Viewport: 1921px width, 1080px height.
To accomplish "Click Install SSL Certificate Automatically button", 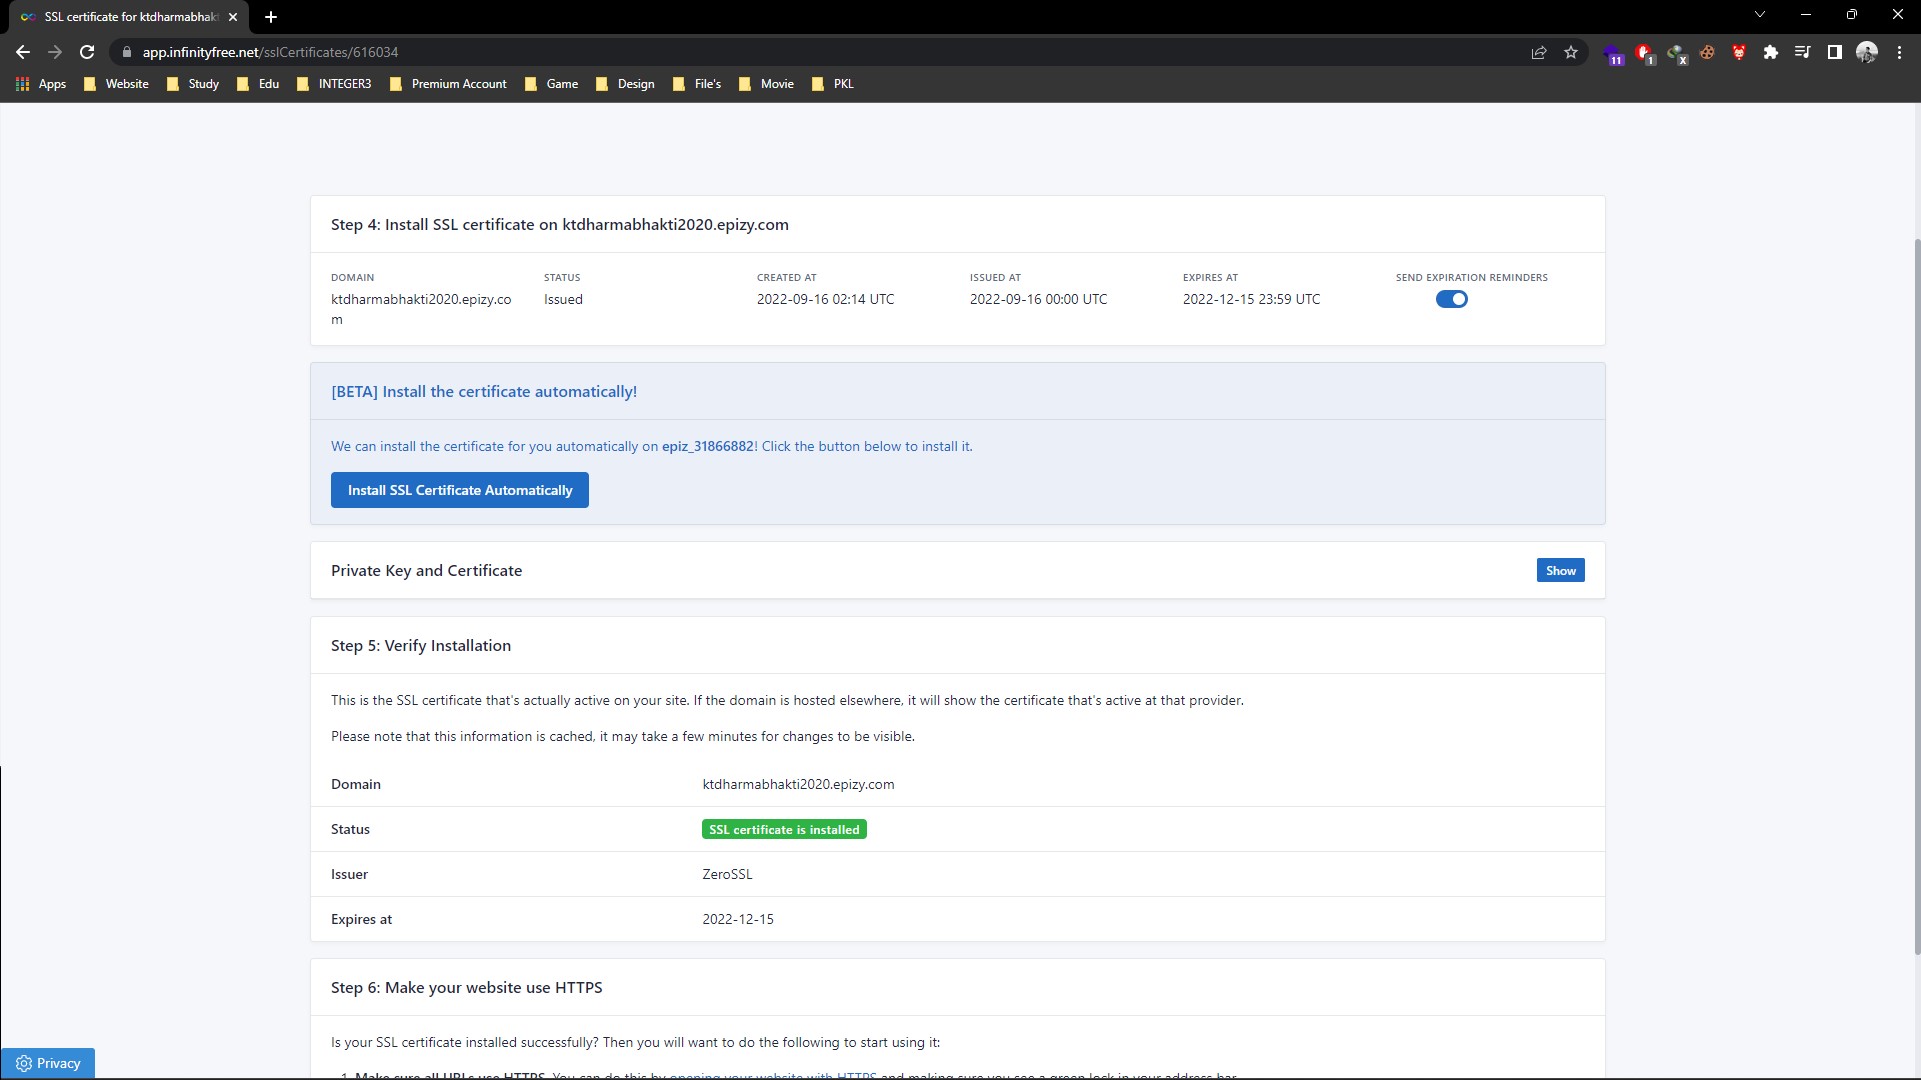I will point(459,490).
